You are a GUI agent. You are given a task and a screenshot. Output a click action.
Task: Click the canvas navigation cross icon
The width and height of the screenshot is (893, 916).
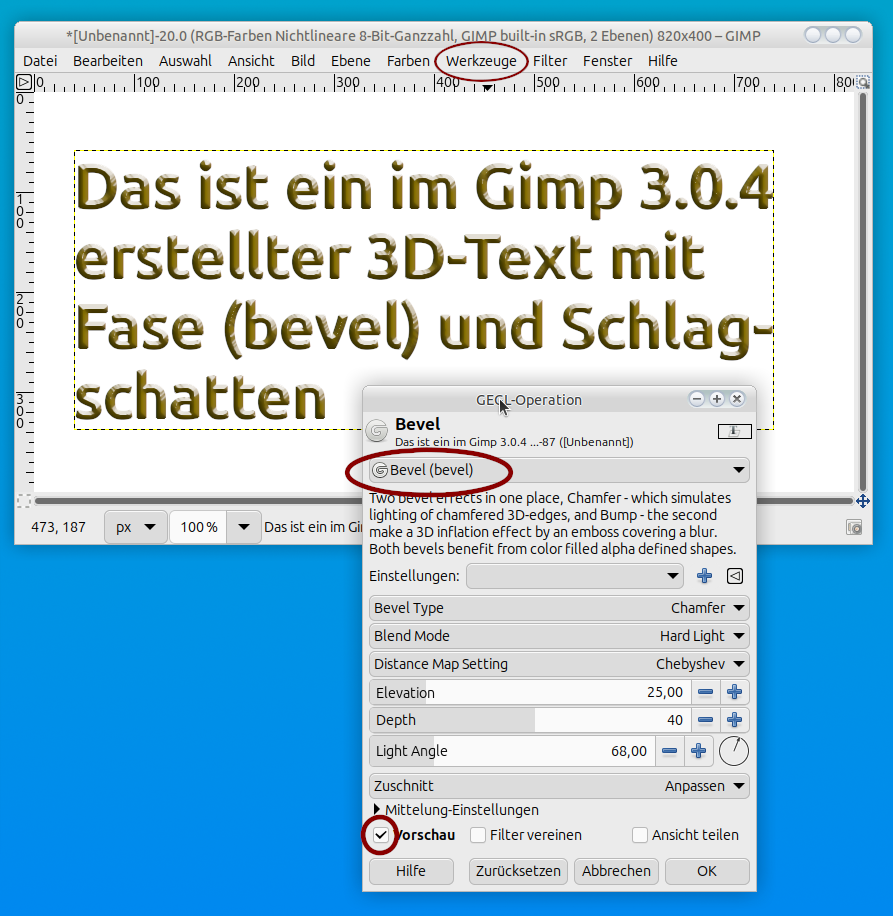coord(863,501)
